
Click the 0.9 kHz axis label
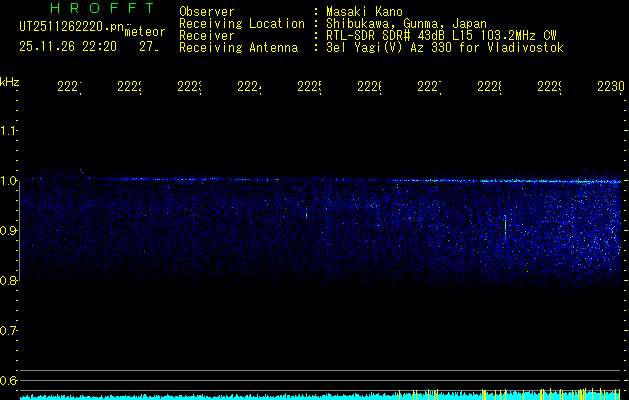tap(8, 231)
